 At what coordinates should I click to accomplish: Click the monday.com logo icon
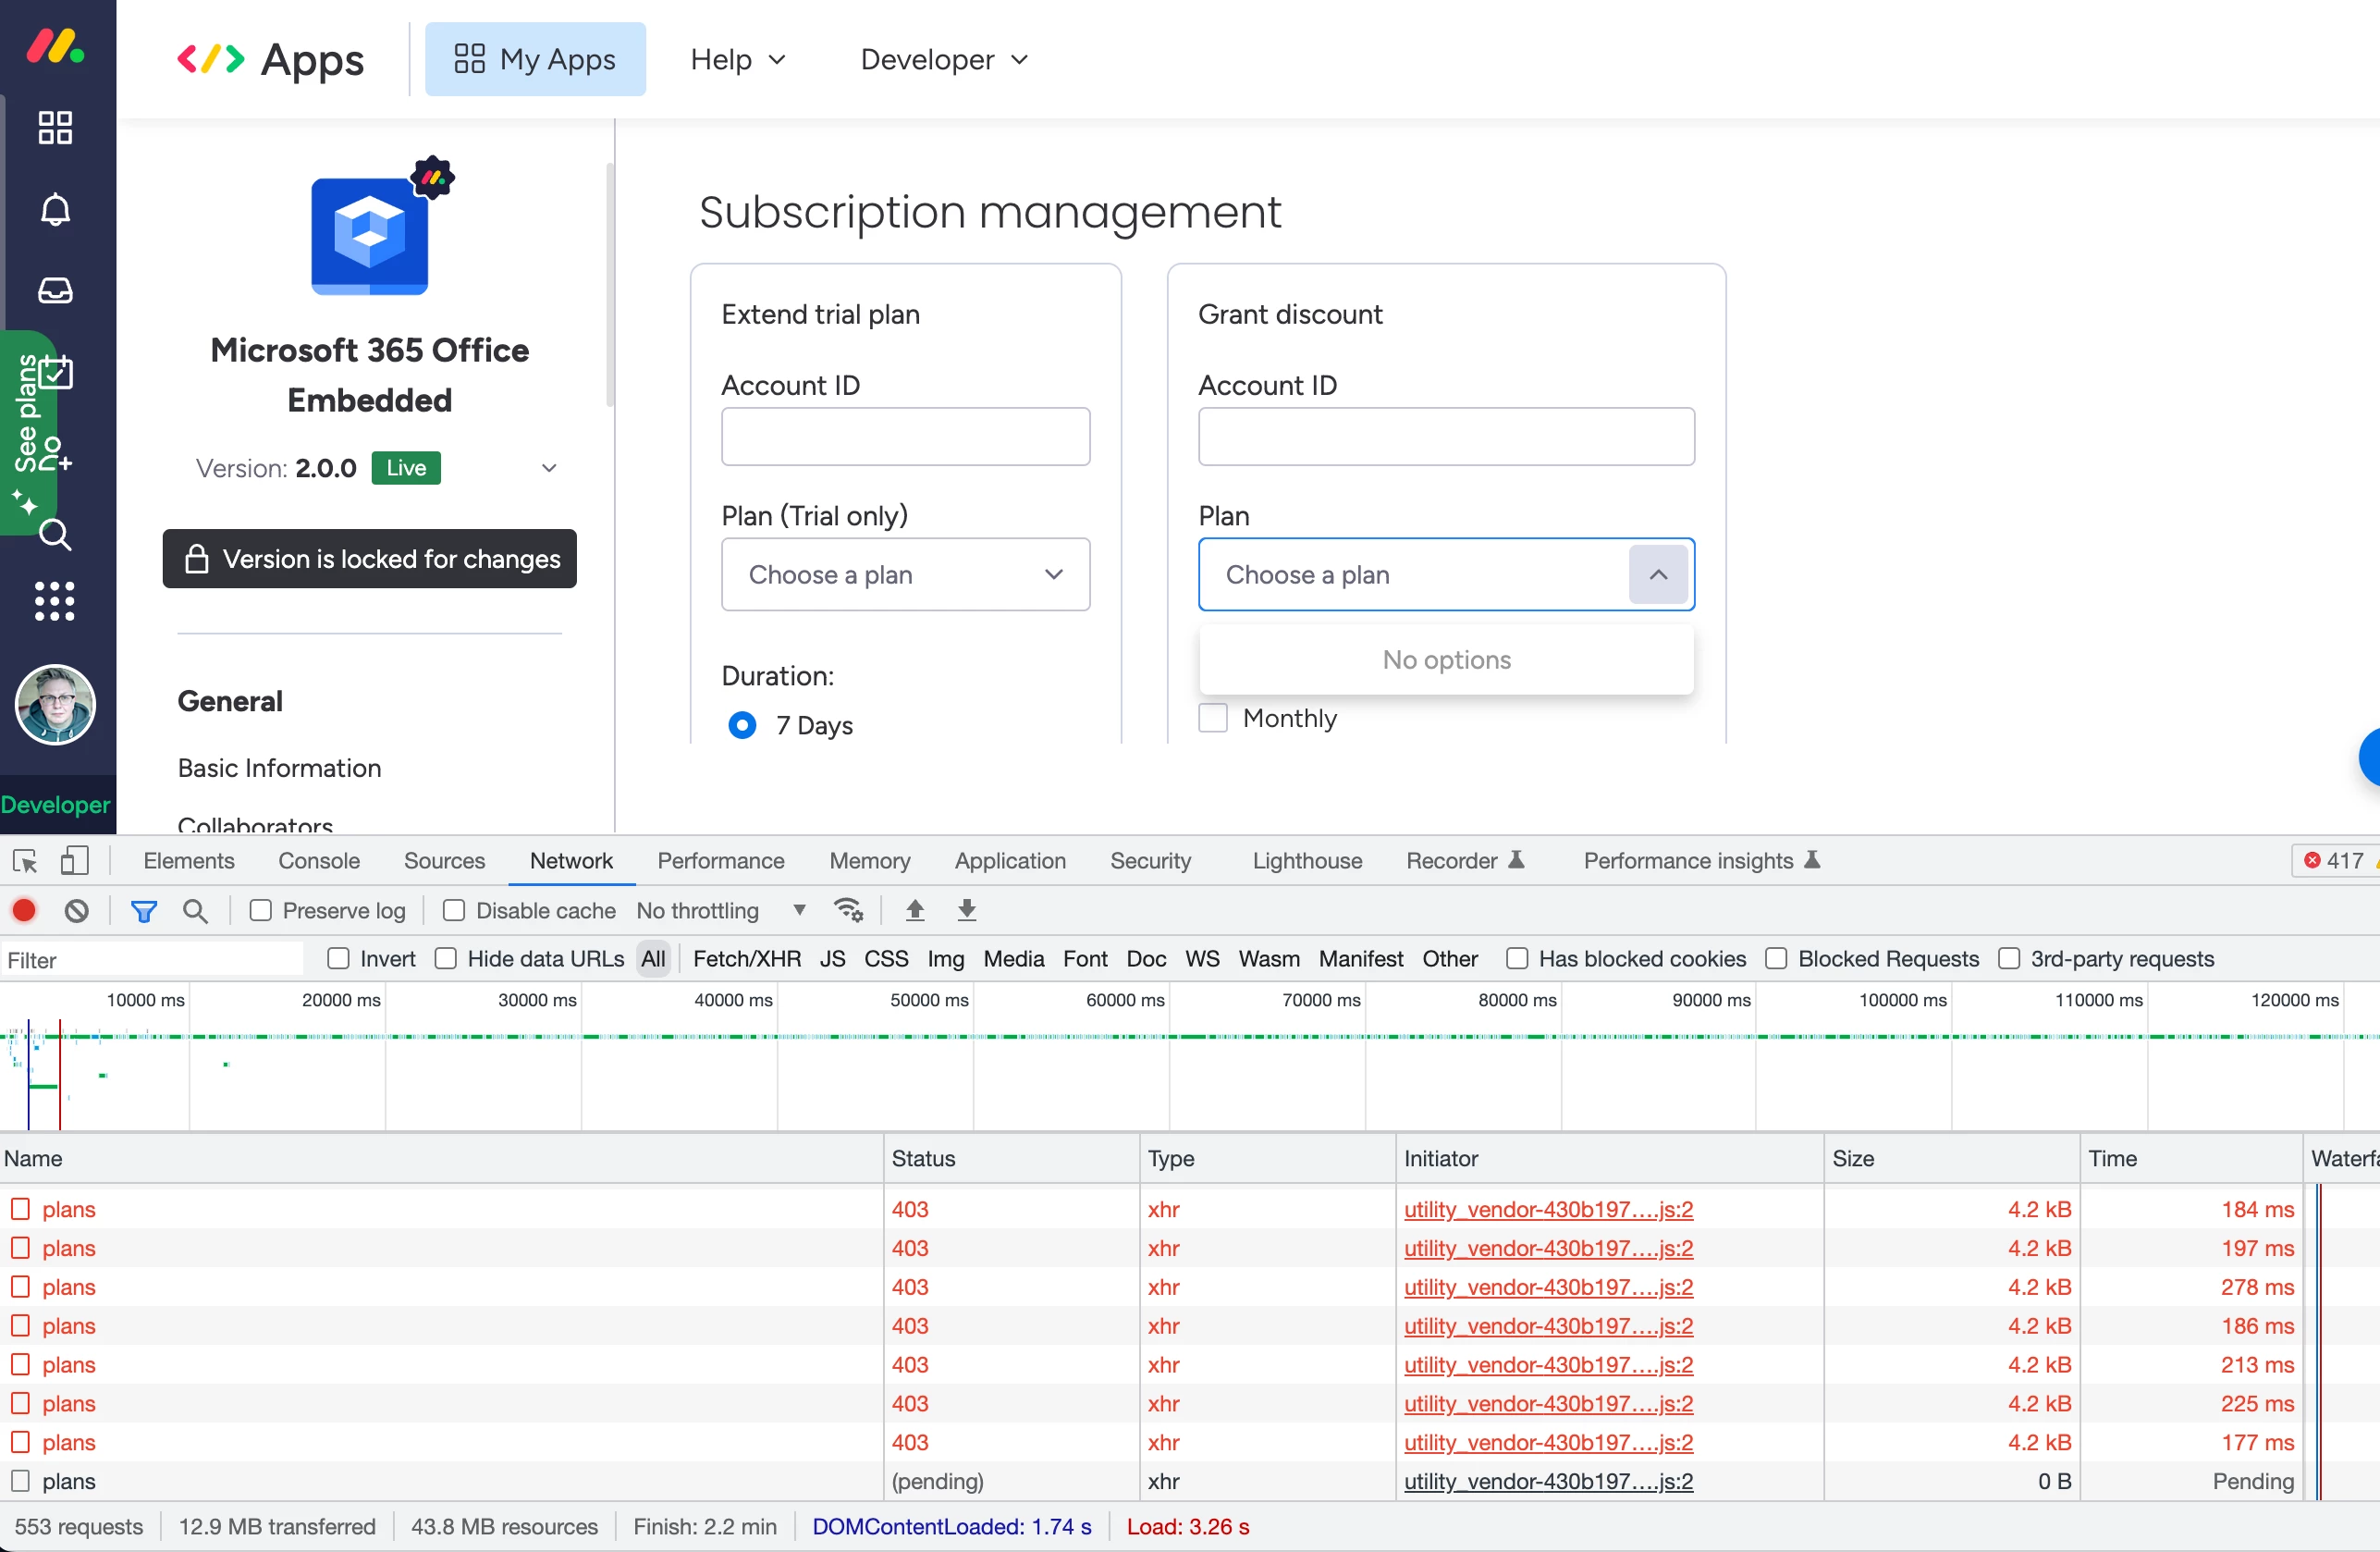pos(55,46)
